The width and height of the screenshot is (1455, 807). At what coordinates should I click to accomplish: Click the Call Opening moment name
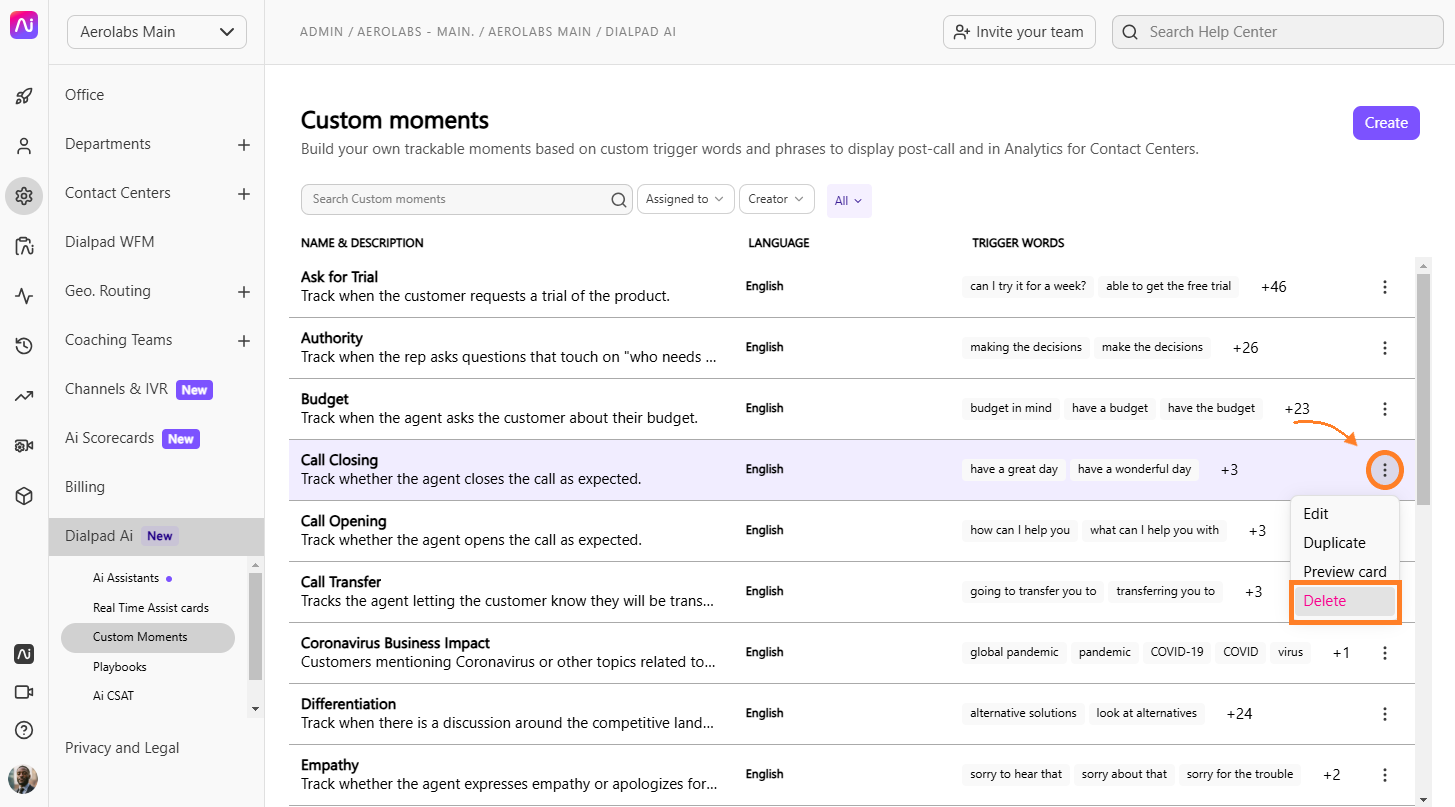[x=343, y=521]
